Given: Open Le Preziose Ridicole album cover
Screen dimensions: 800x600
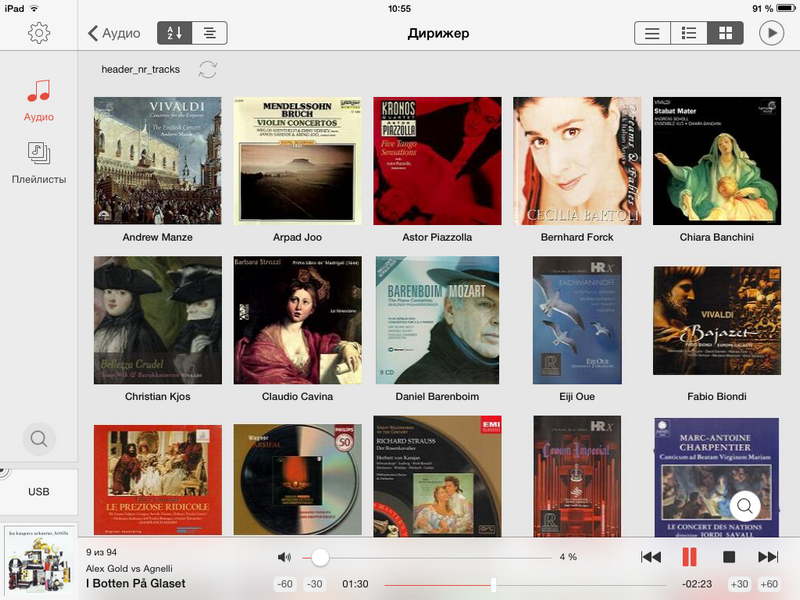Looking at the screenshot, I should (x=158, y=480).
